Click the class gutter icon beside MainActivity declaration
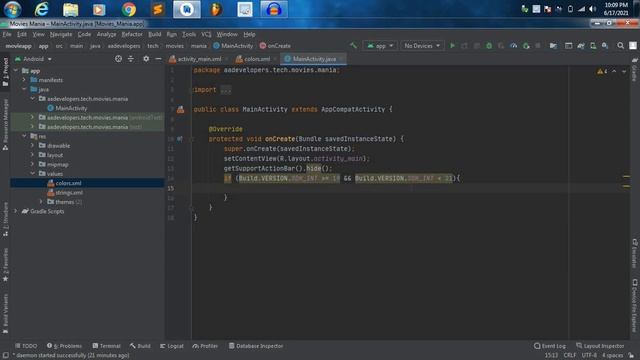Screen dimensions: 640x360 (180, 109)
